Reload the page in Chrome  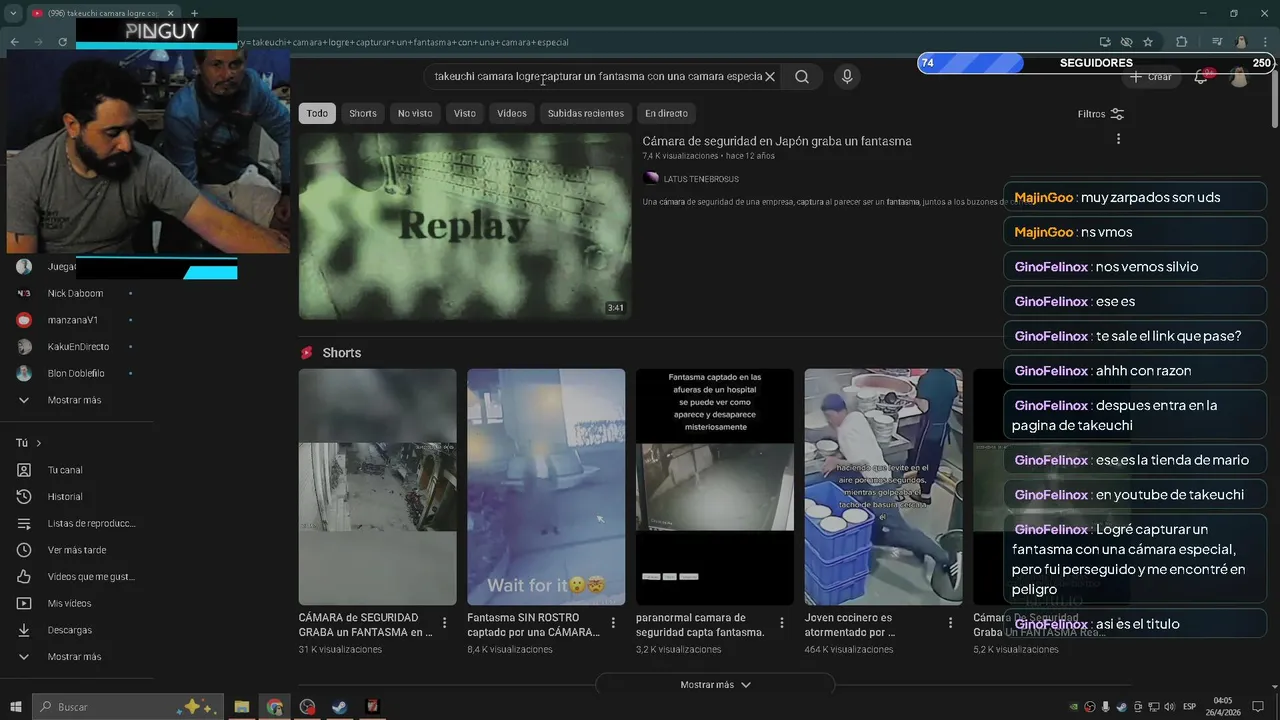click(63, 42)
